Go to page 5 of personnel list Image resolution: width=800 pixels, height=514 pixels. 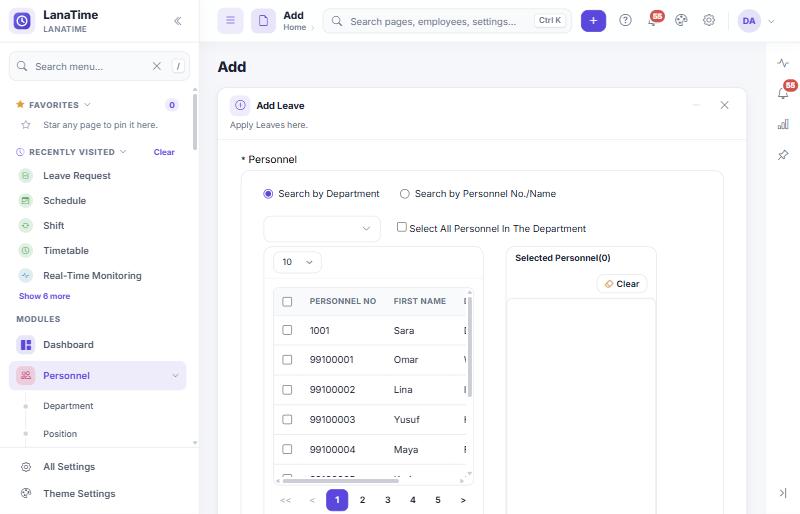[438, 500]
